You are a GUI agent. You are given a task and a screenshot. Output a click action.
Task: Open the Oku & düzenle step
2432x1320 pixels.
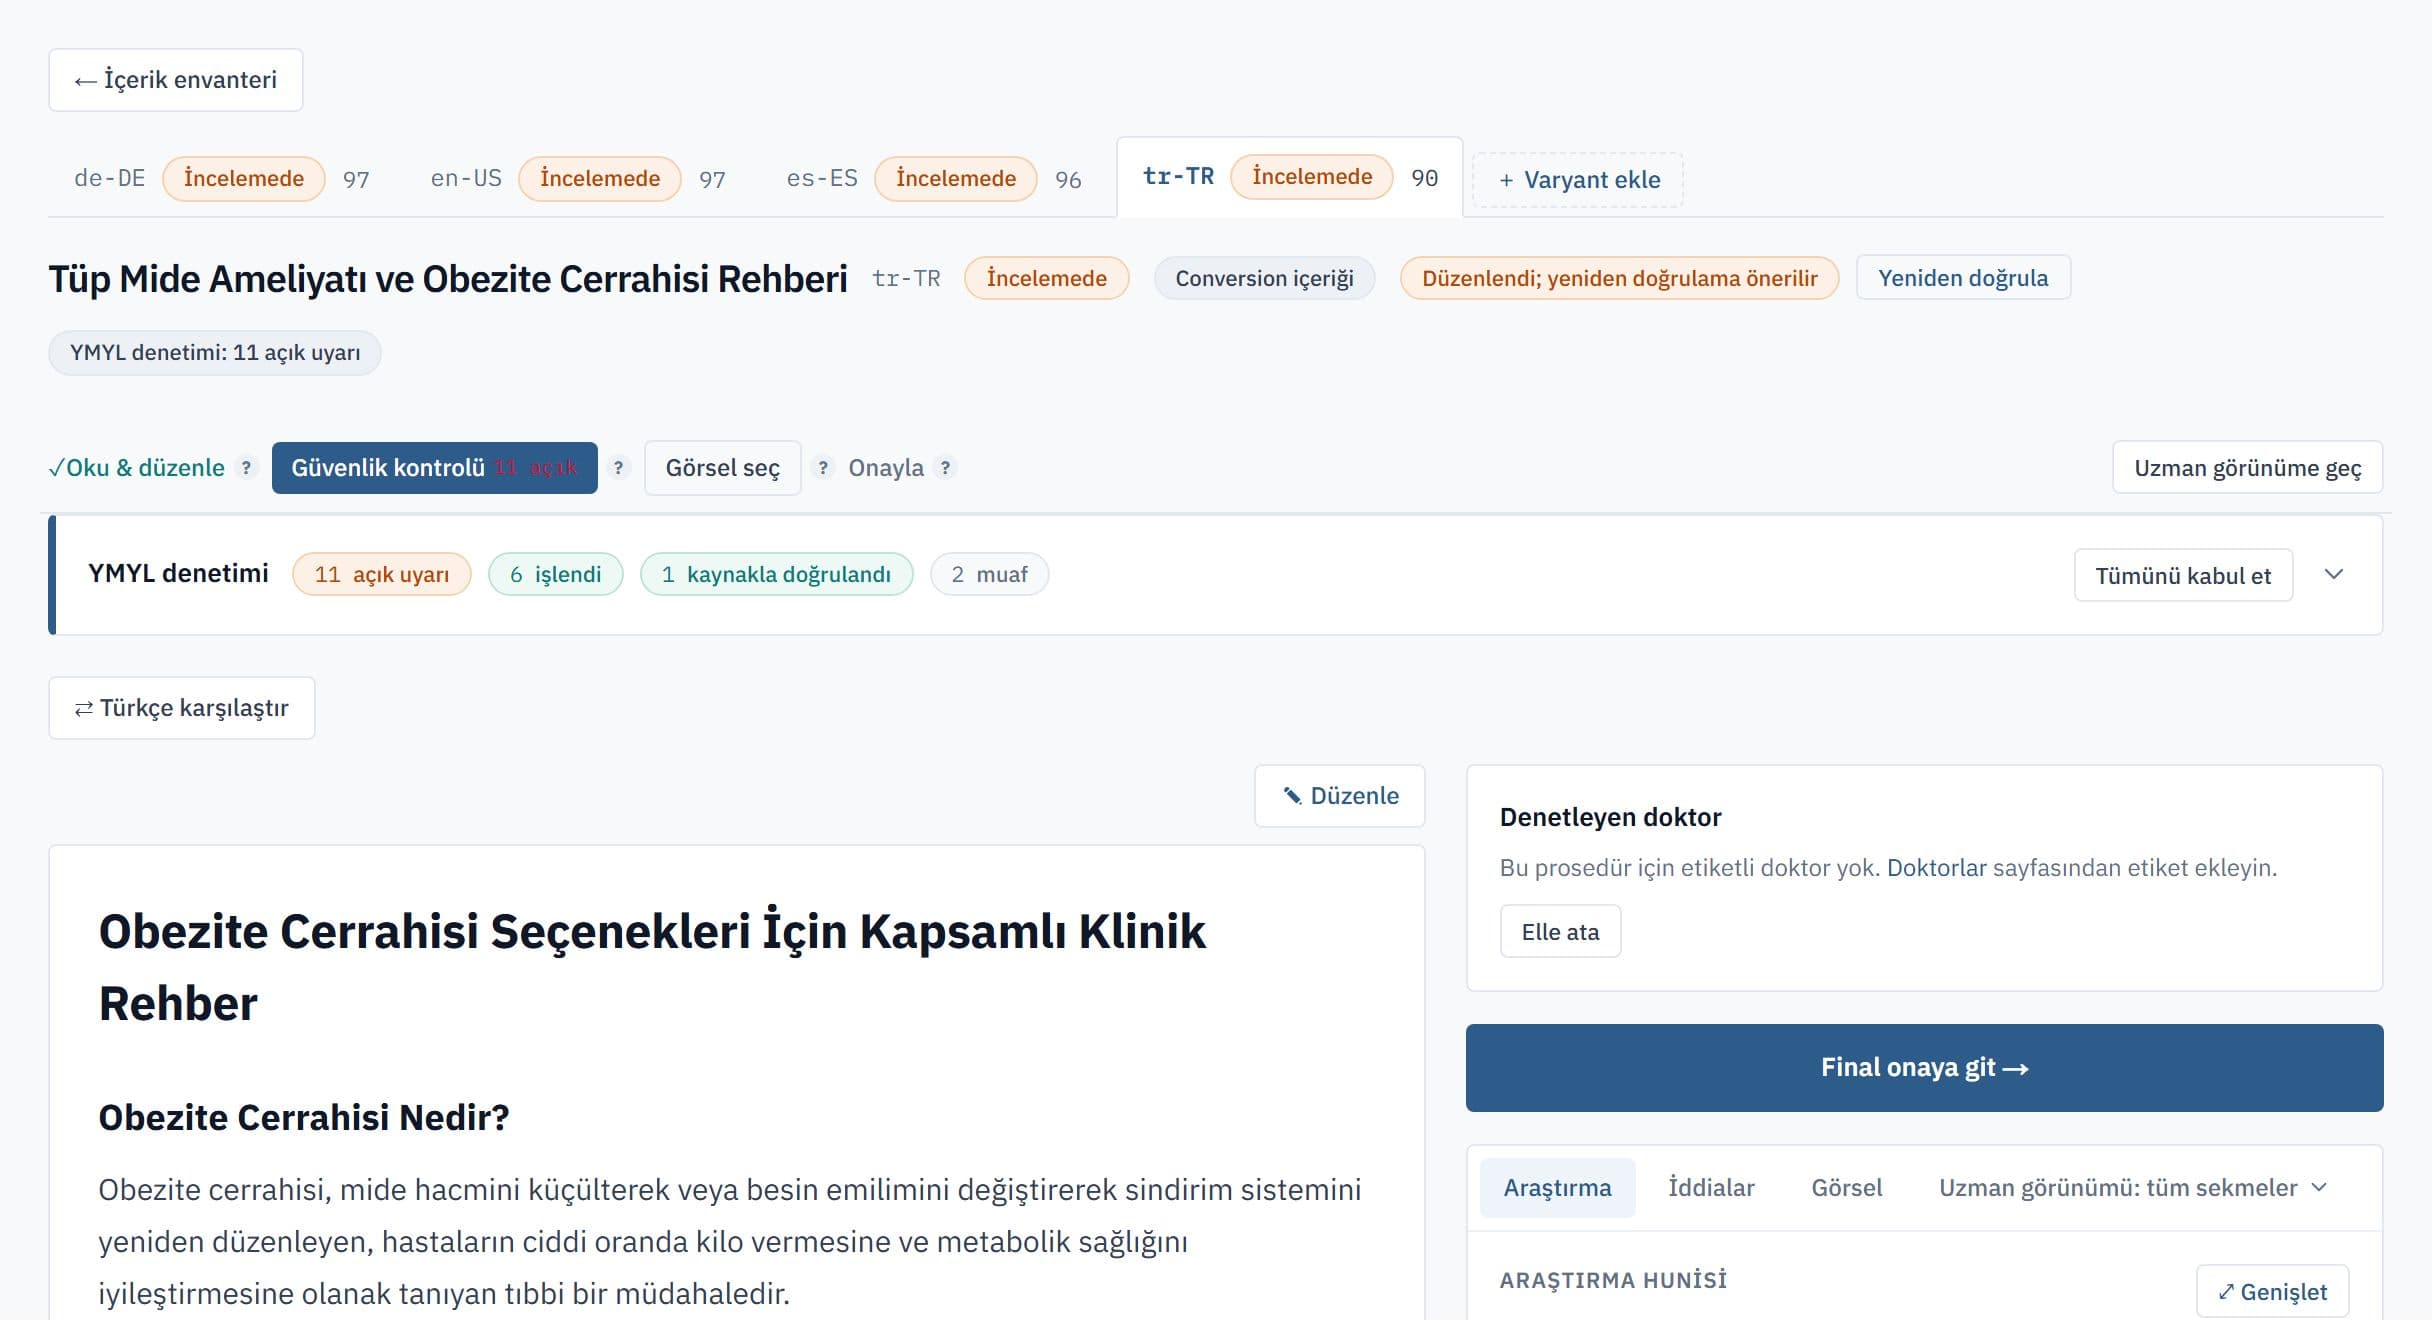[137, 468]
